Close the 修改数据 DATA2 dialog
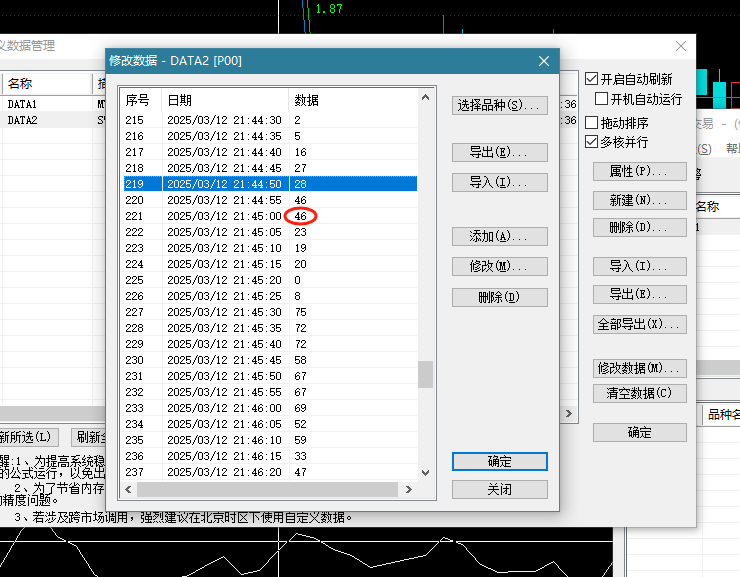The width and height of the screenshot is (740, 577). [544, 61]
